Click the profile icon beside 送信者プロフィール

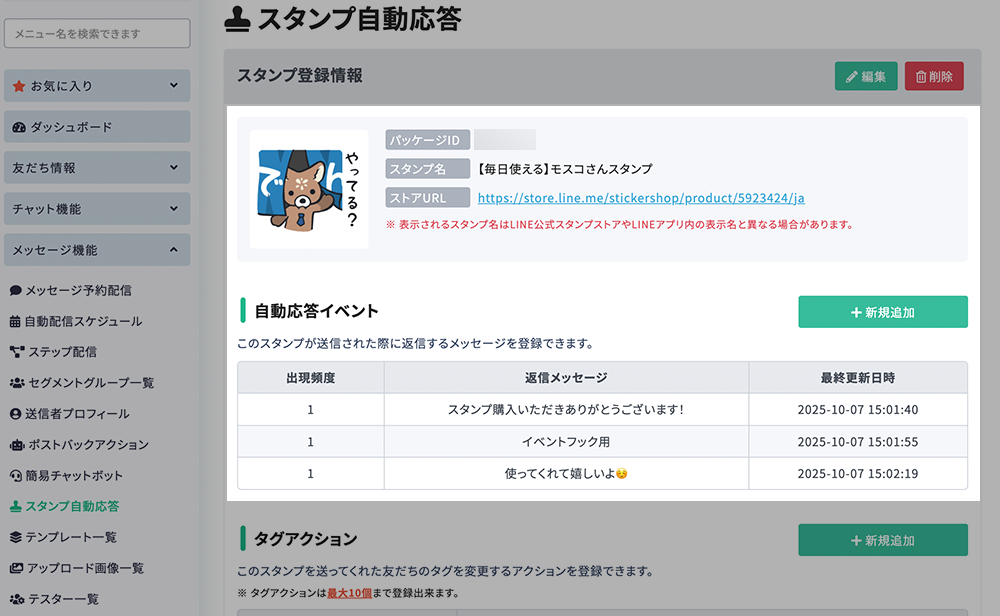(16, 414)
